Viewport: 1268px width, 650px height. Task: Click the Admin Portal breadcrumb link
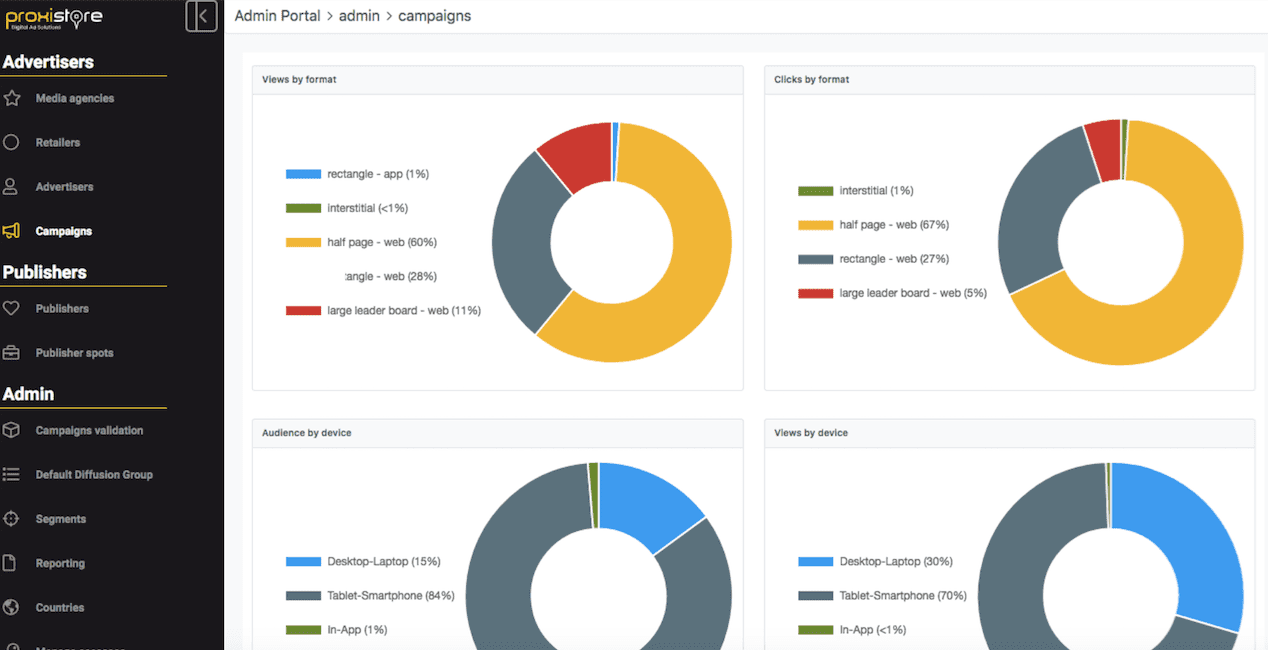[277, 16]
